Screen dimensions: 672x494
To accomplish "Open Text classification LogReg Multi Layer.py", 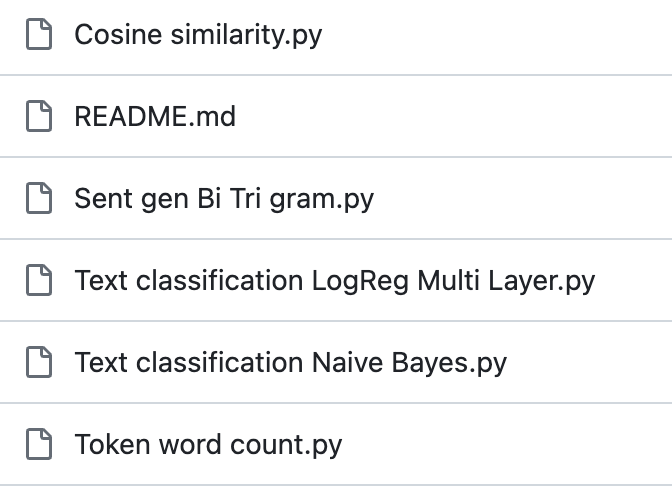I will coord(335,281).
